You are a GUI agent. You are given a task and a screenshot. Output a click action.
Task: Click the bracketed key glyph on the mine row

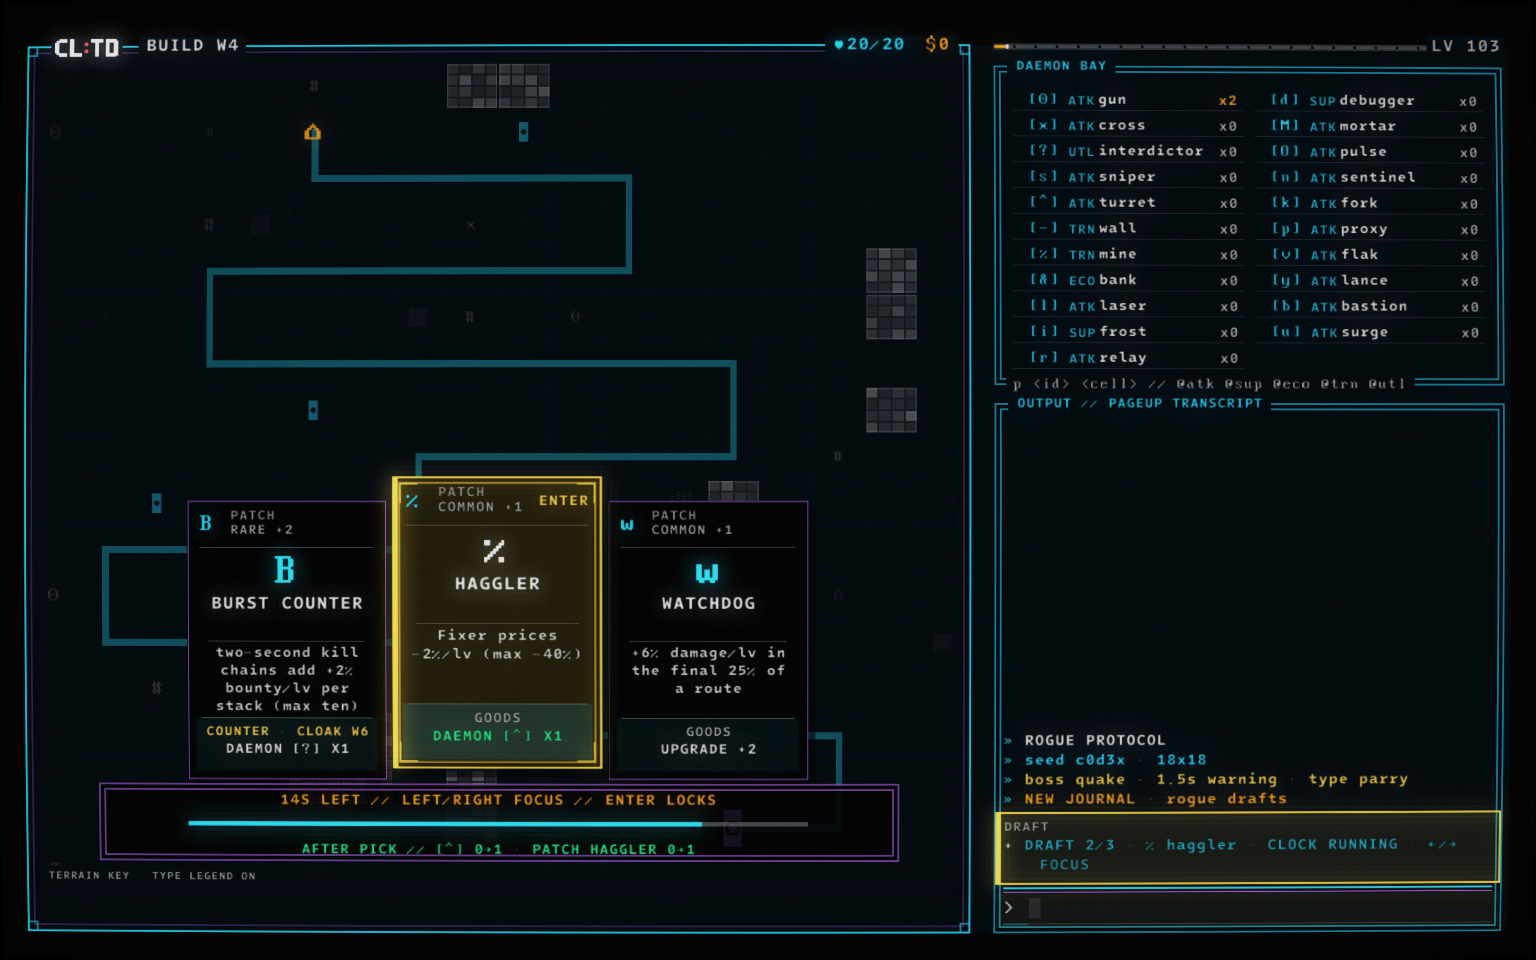tap(1043, 254)
